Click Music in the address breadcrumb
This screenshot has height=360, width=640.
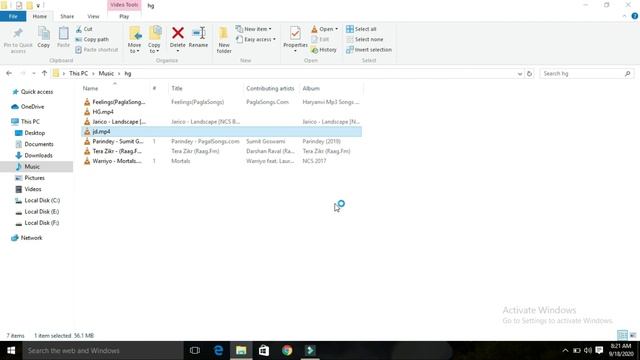pos(106,73)
